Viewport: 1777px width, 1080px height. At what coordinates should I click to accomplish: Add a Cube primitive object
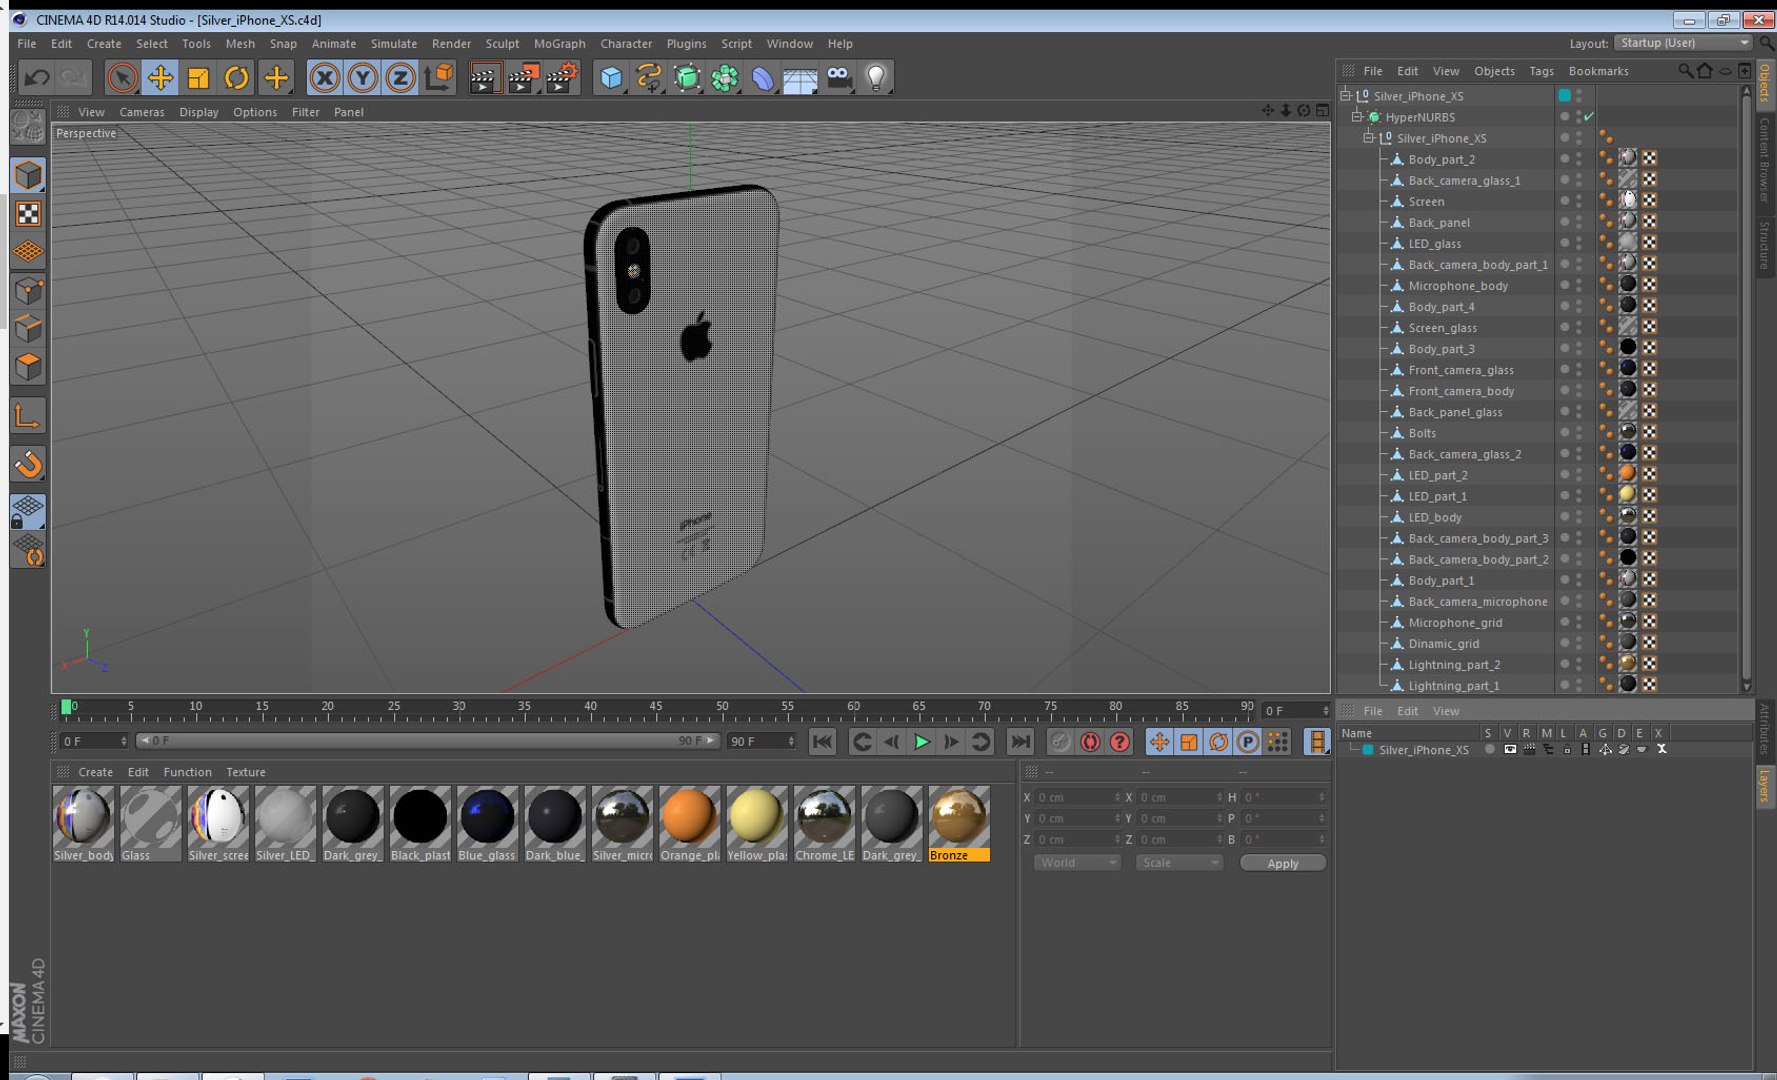point(611,77)
